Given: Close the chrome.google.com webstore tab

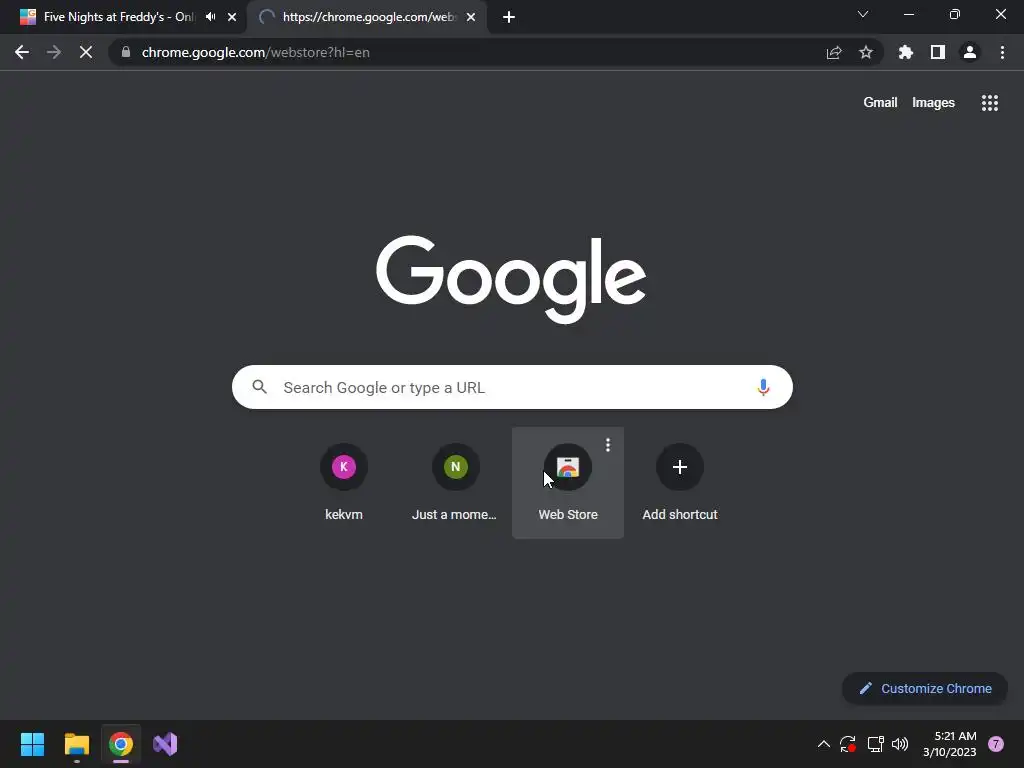Looking at the screenshot, I should click(471, 17).
